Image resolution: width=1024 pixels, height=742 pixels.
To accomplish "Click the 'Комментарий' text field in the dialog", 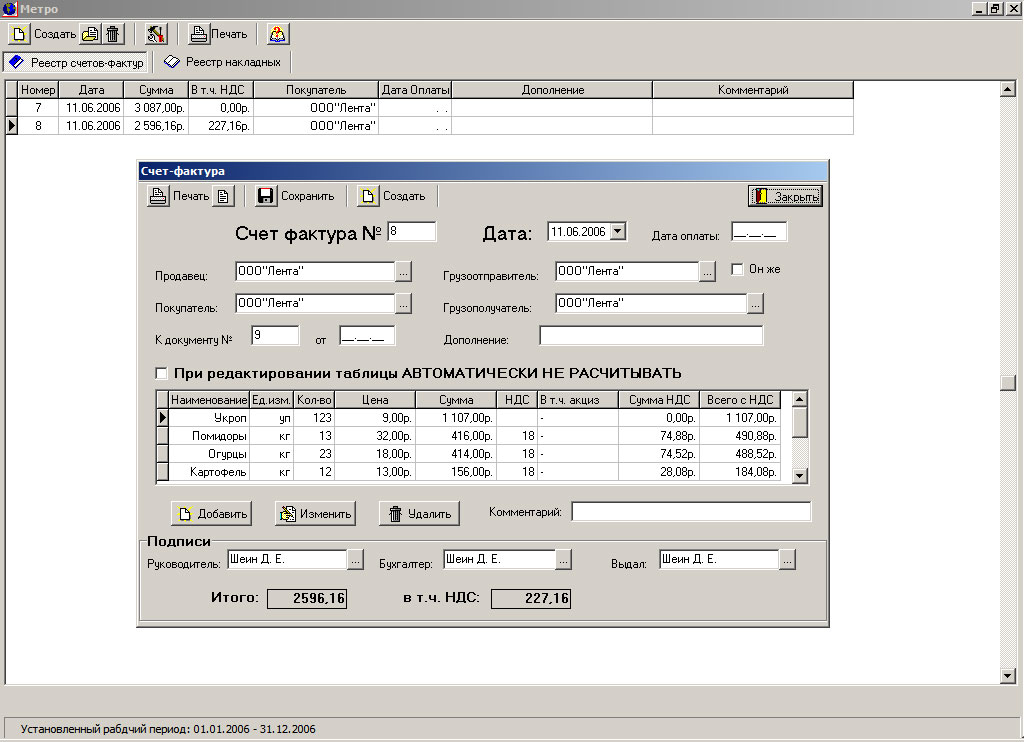I will click(x=691, y=512).
